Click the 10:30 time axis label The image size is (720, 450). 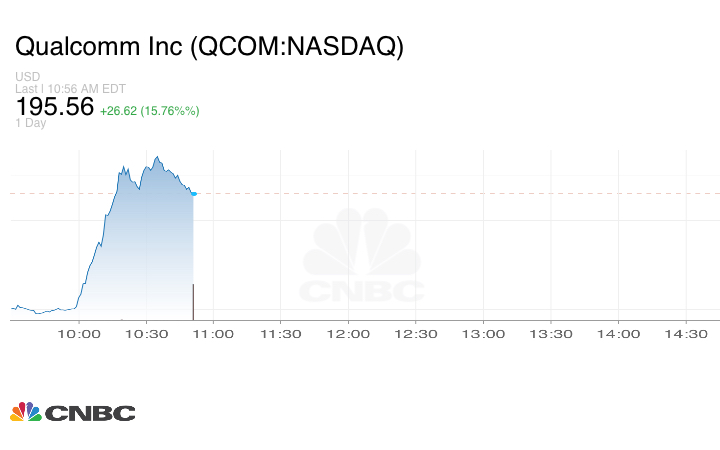coord(146,334)
